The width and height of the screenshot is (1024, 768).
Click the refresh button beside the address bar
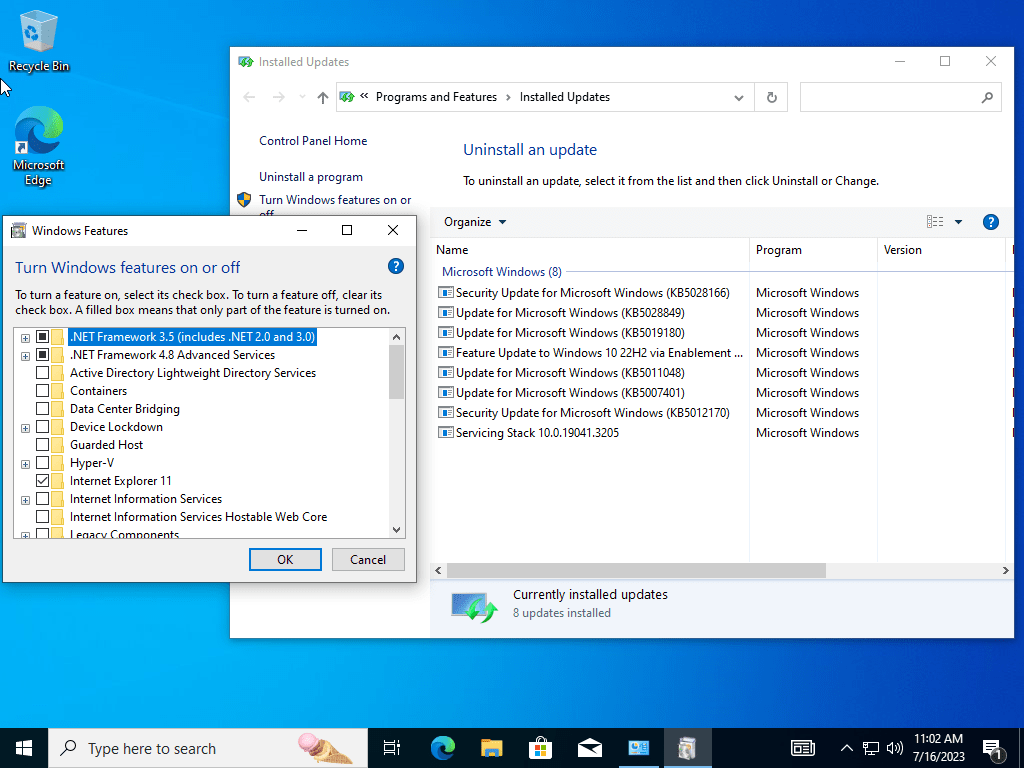[771, 97]
